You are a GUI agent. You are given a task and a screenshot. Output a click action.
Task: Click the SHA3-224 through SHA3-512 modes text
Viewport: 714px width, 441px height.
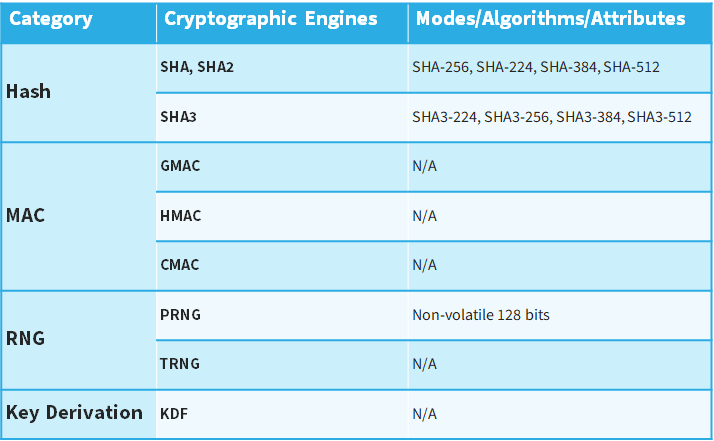(552, 117)
